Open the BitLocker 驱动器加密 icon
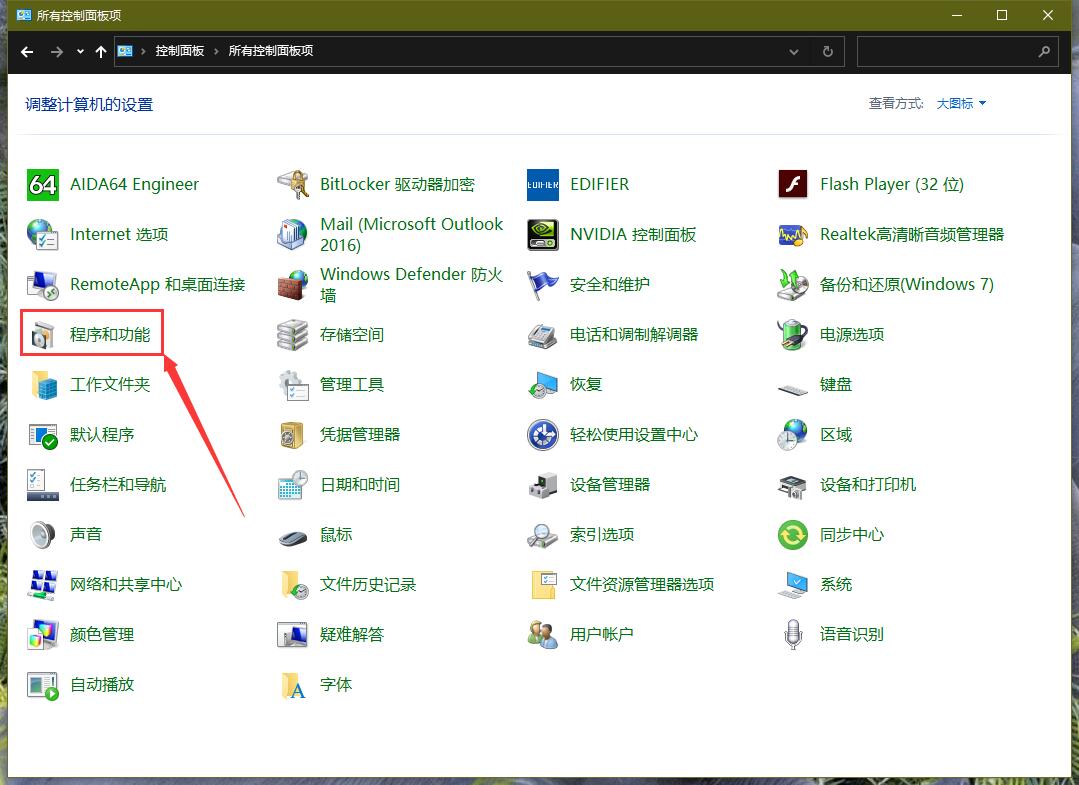 click(292, 184)
